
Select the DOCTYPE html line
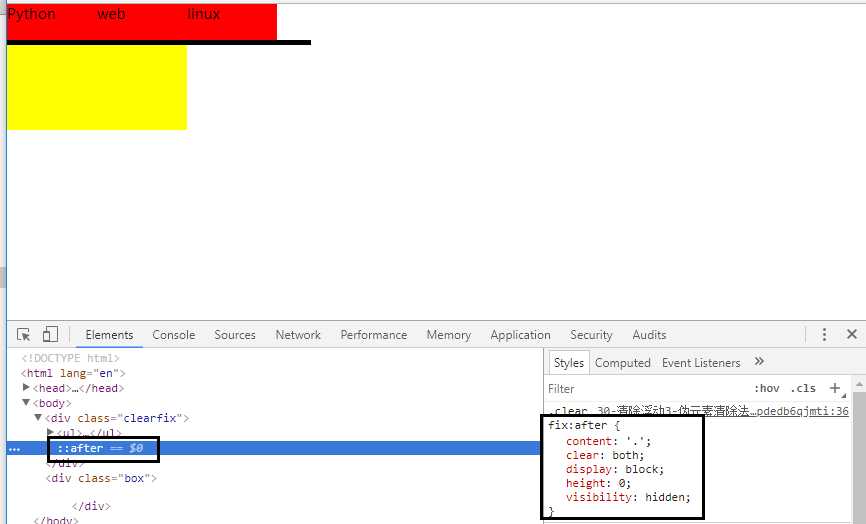70,358
